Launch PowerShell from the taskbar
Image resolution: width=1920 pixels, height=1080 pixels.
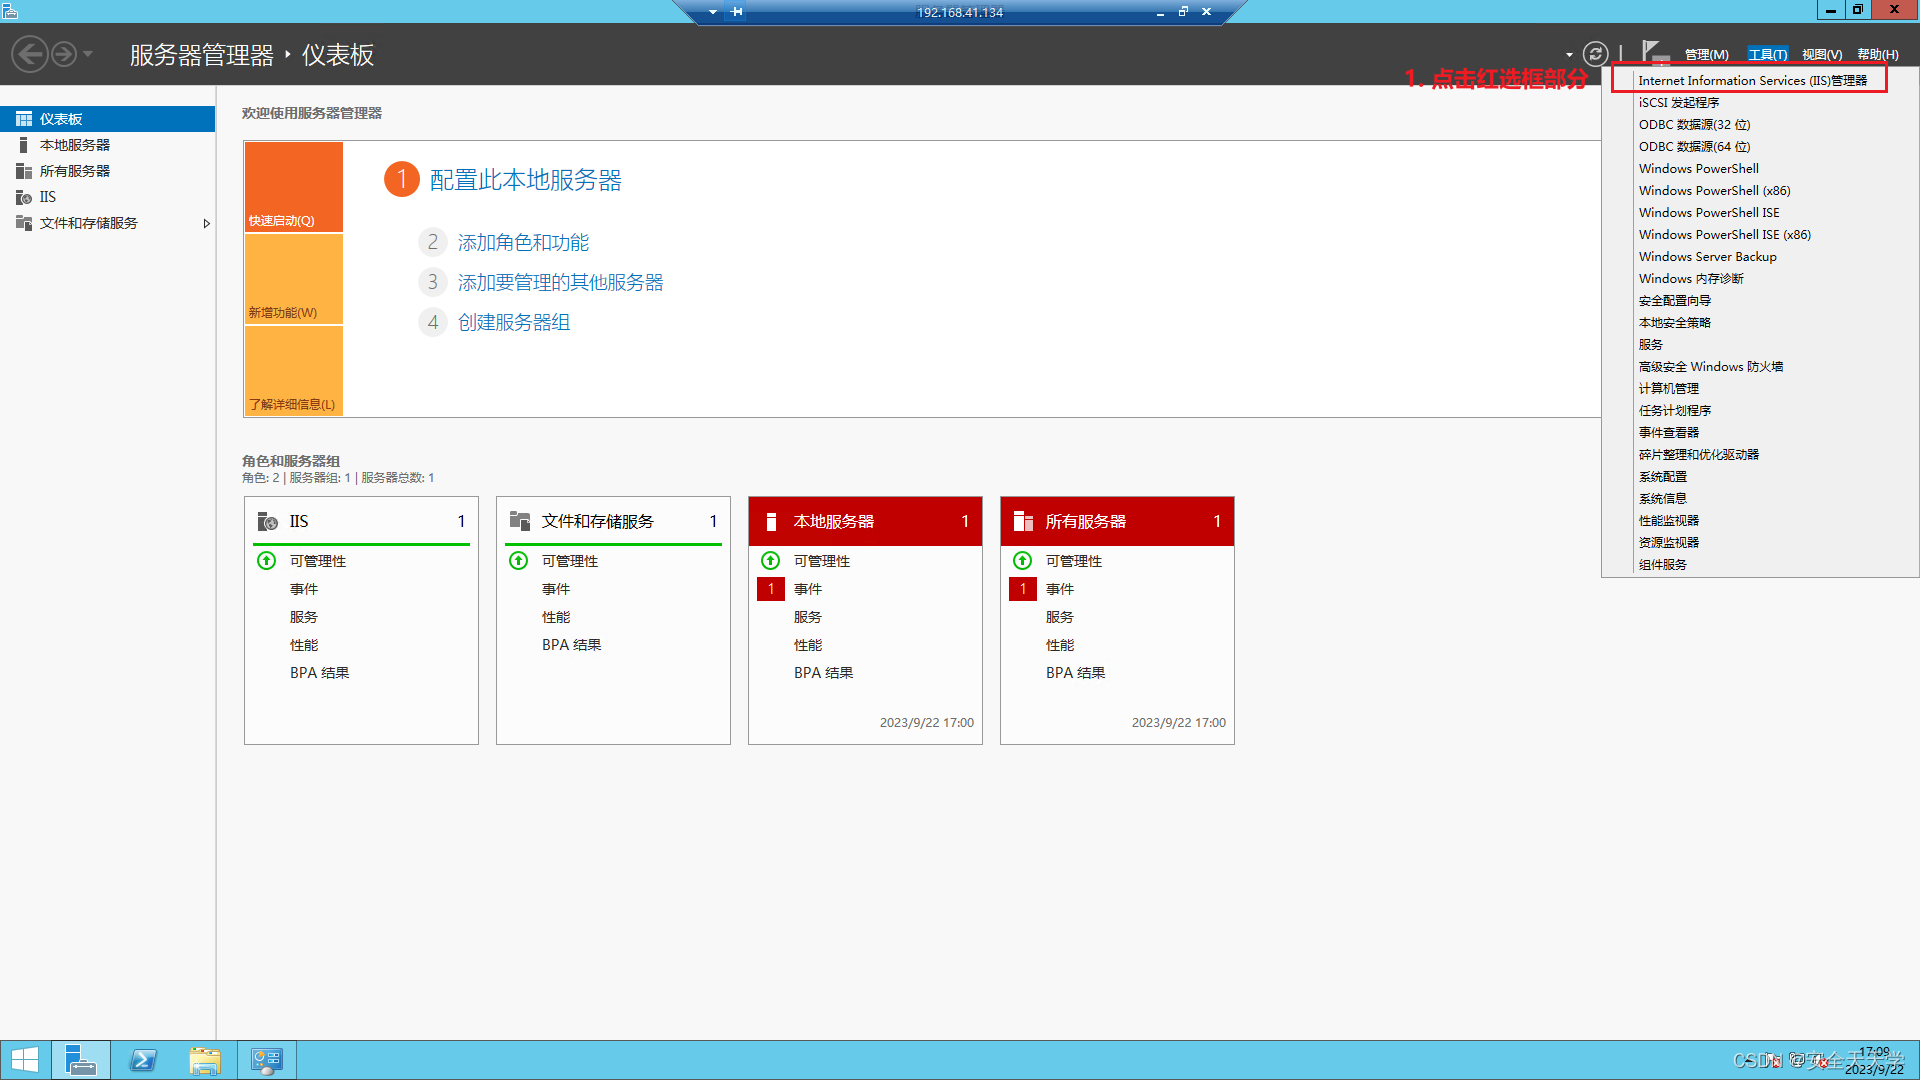point(143,1060)
